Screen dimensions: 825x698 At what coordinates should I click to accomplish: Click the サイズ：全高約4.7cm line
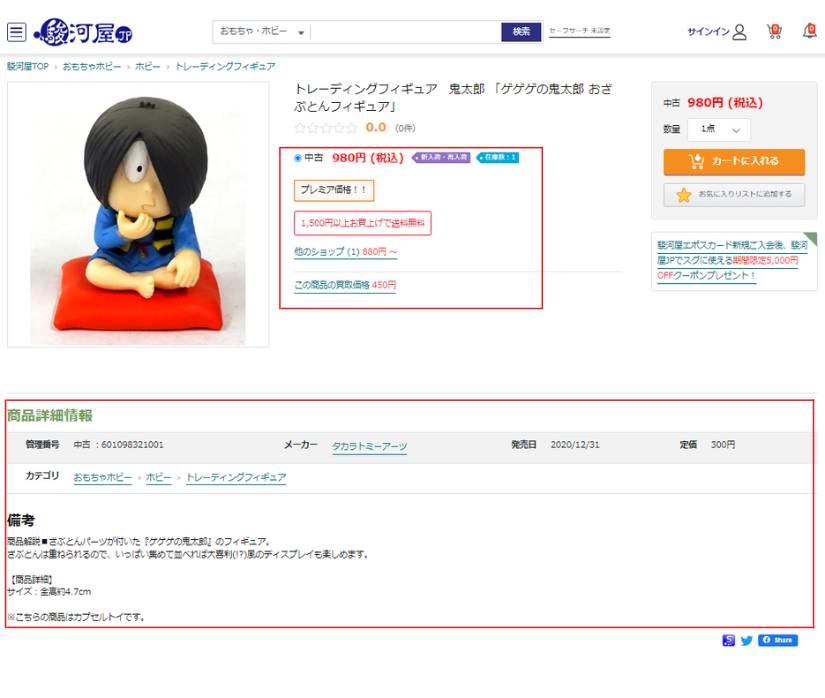pyautogui.click(x=49, y=592)
